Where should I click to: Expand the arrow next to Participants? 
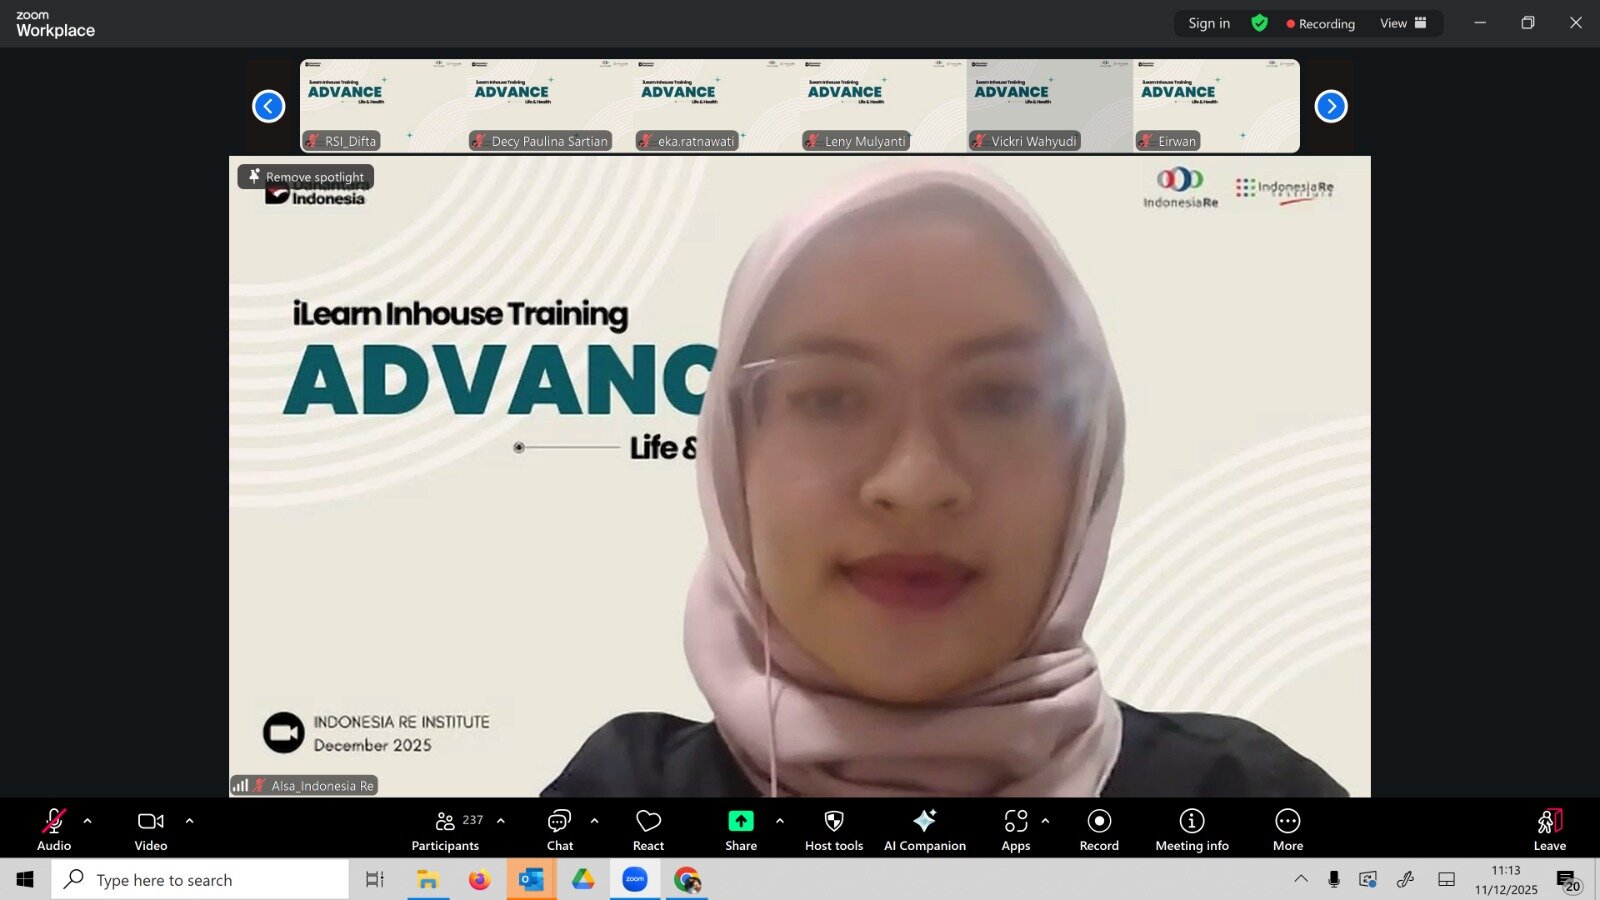tap(501, 821)
